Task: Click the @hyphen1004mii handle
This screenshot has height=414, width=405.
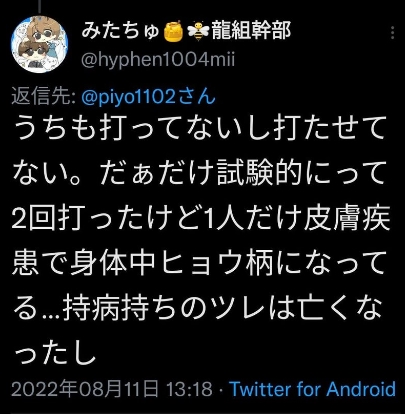Action: [158, 60]
